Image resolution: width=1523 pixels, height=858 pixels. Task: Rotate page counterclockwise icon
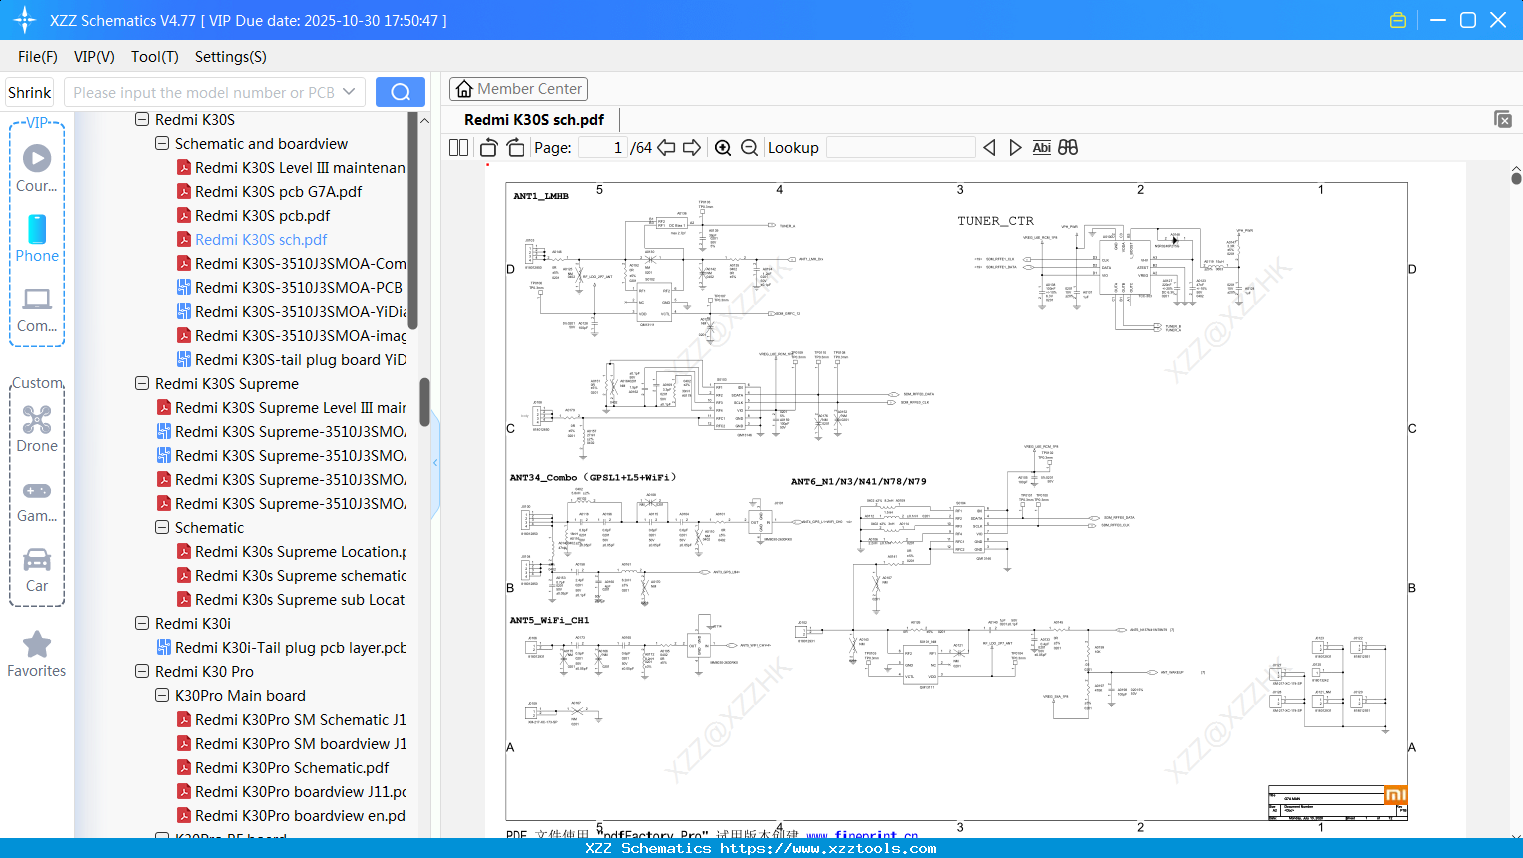coord(488,148)
